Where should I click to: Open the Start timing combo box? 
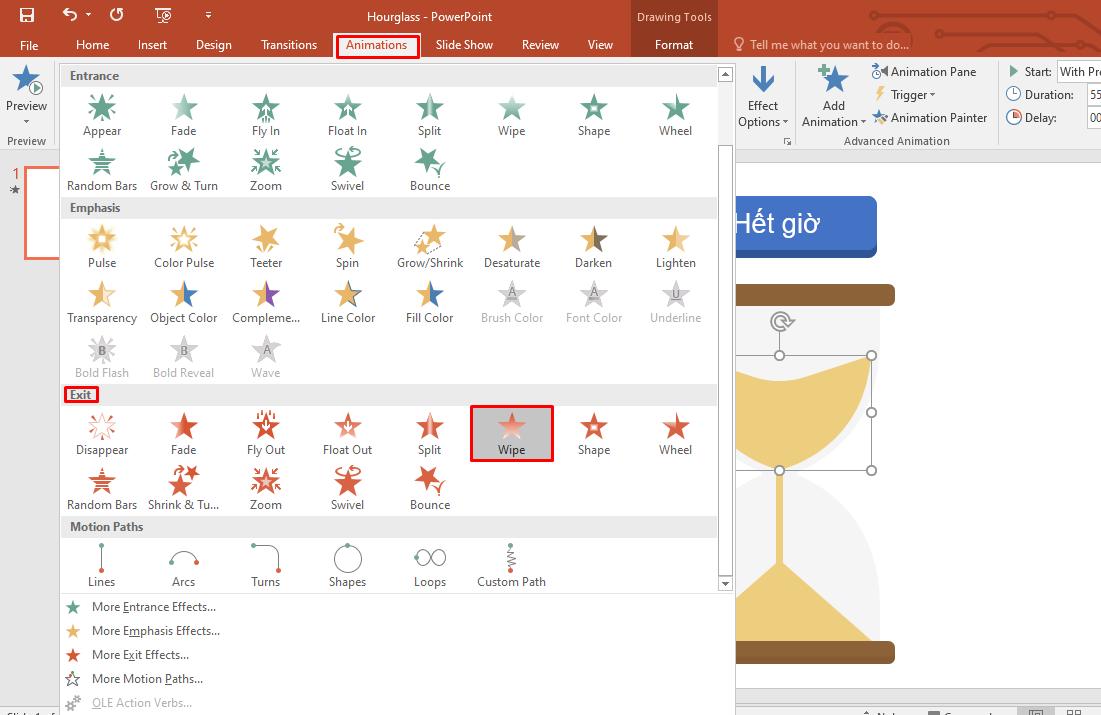point(1080,72)
